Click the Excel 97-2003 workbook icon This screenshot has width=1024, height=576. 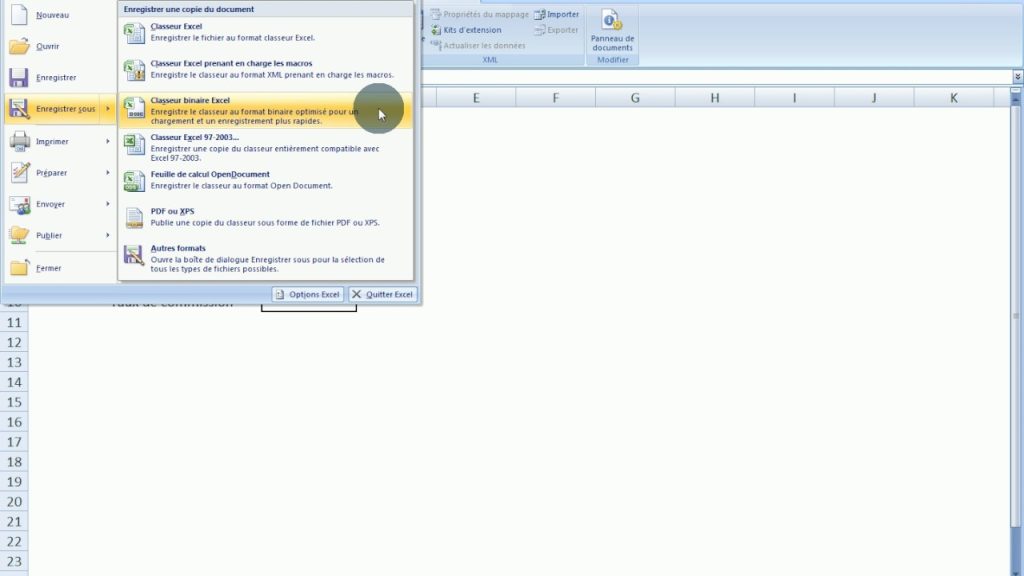click(135, 144)
